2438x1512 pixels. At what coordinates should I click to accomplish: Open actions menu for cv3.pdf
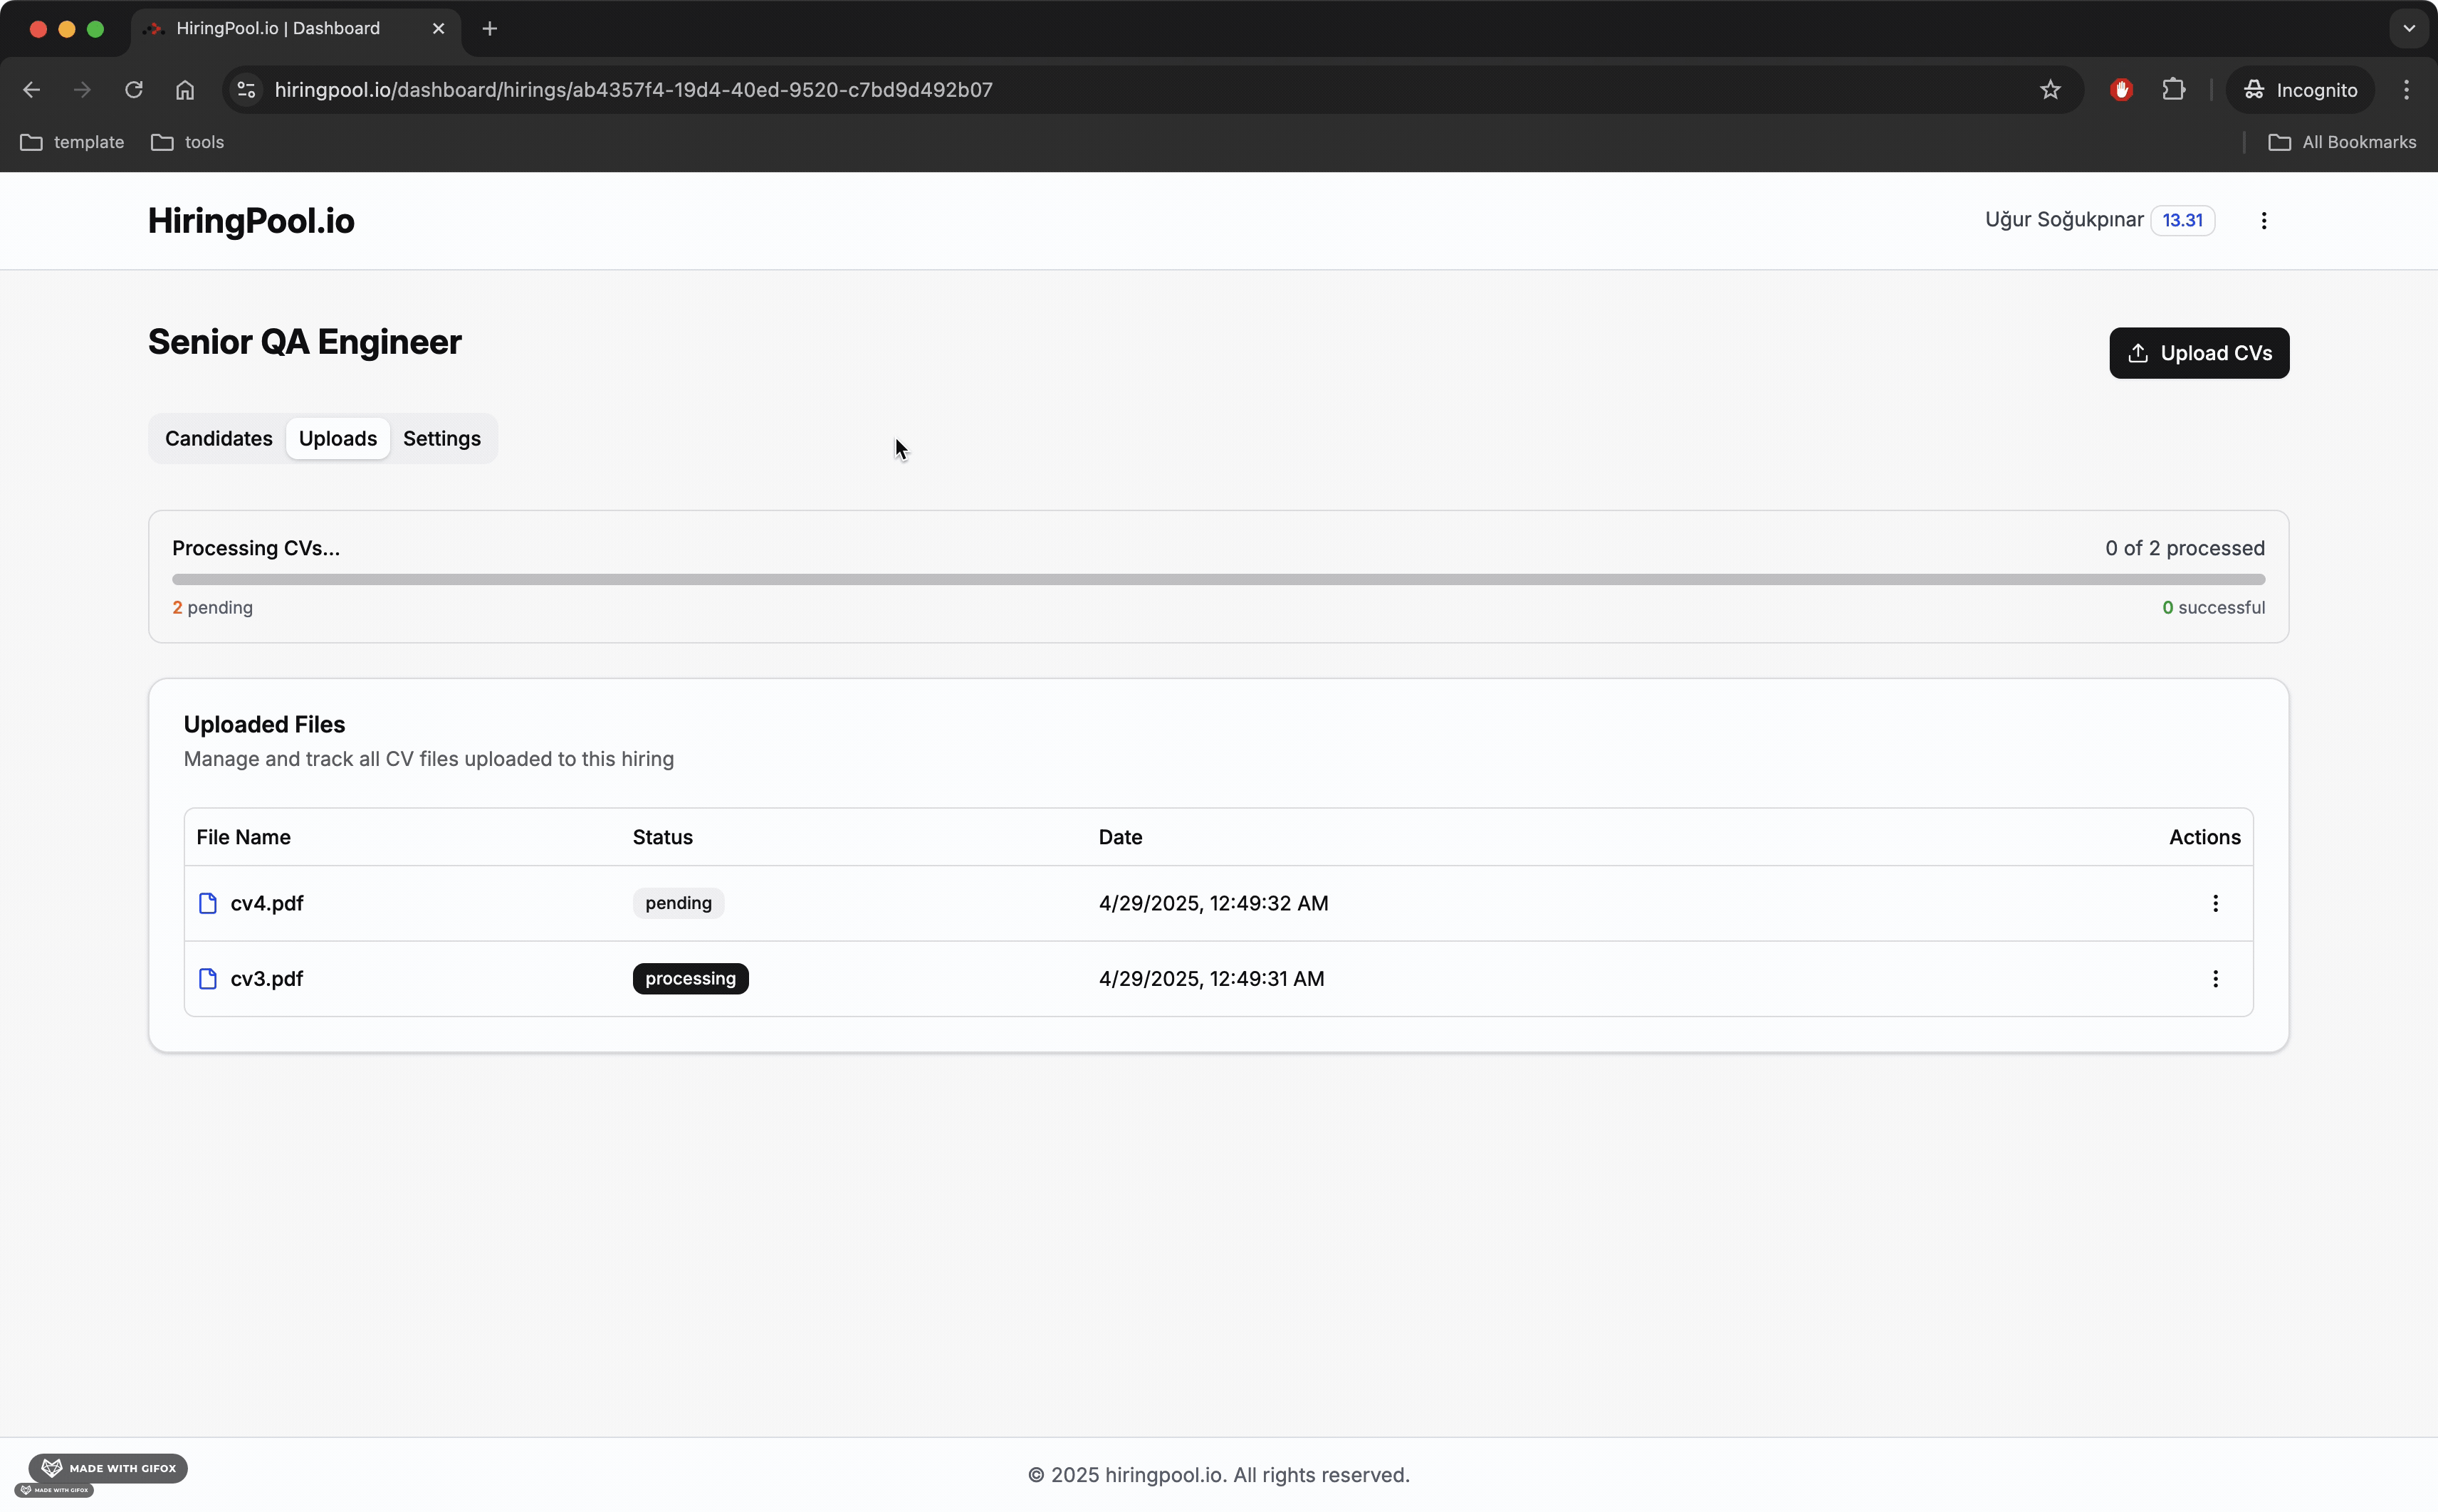[2215, 978]
